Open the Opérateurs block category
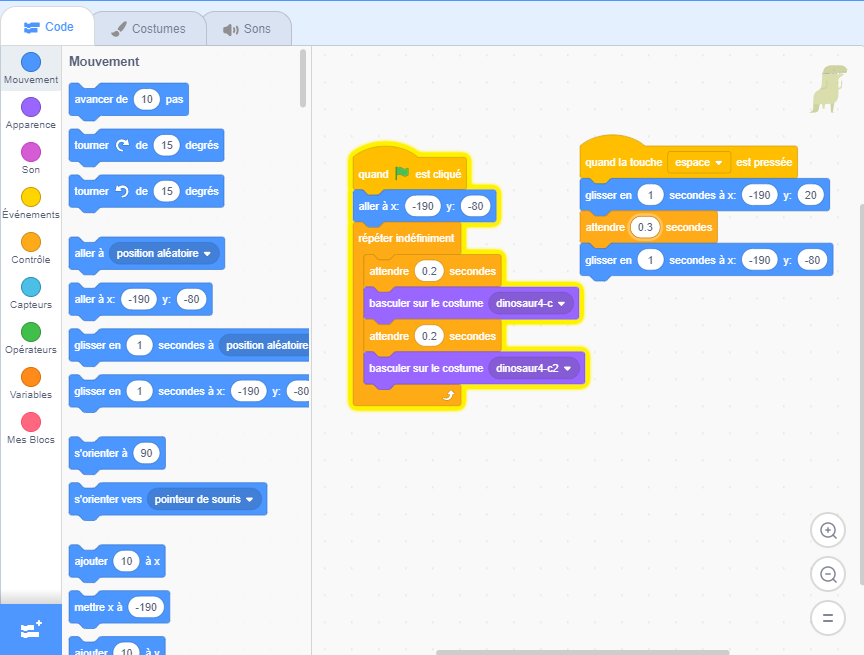This screenshot has width=864, height=655. tap(31, 333)
